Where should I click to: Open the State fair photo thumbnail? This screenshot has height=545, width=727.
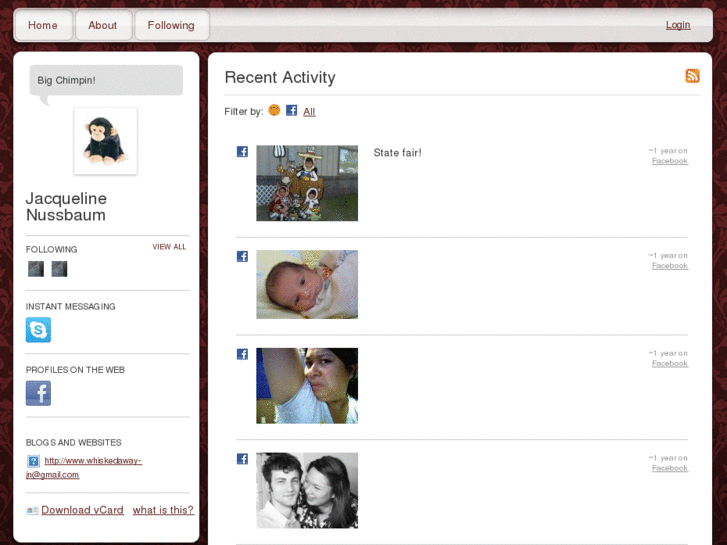(307, 183)
